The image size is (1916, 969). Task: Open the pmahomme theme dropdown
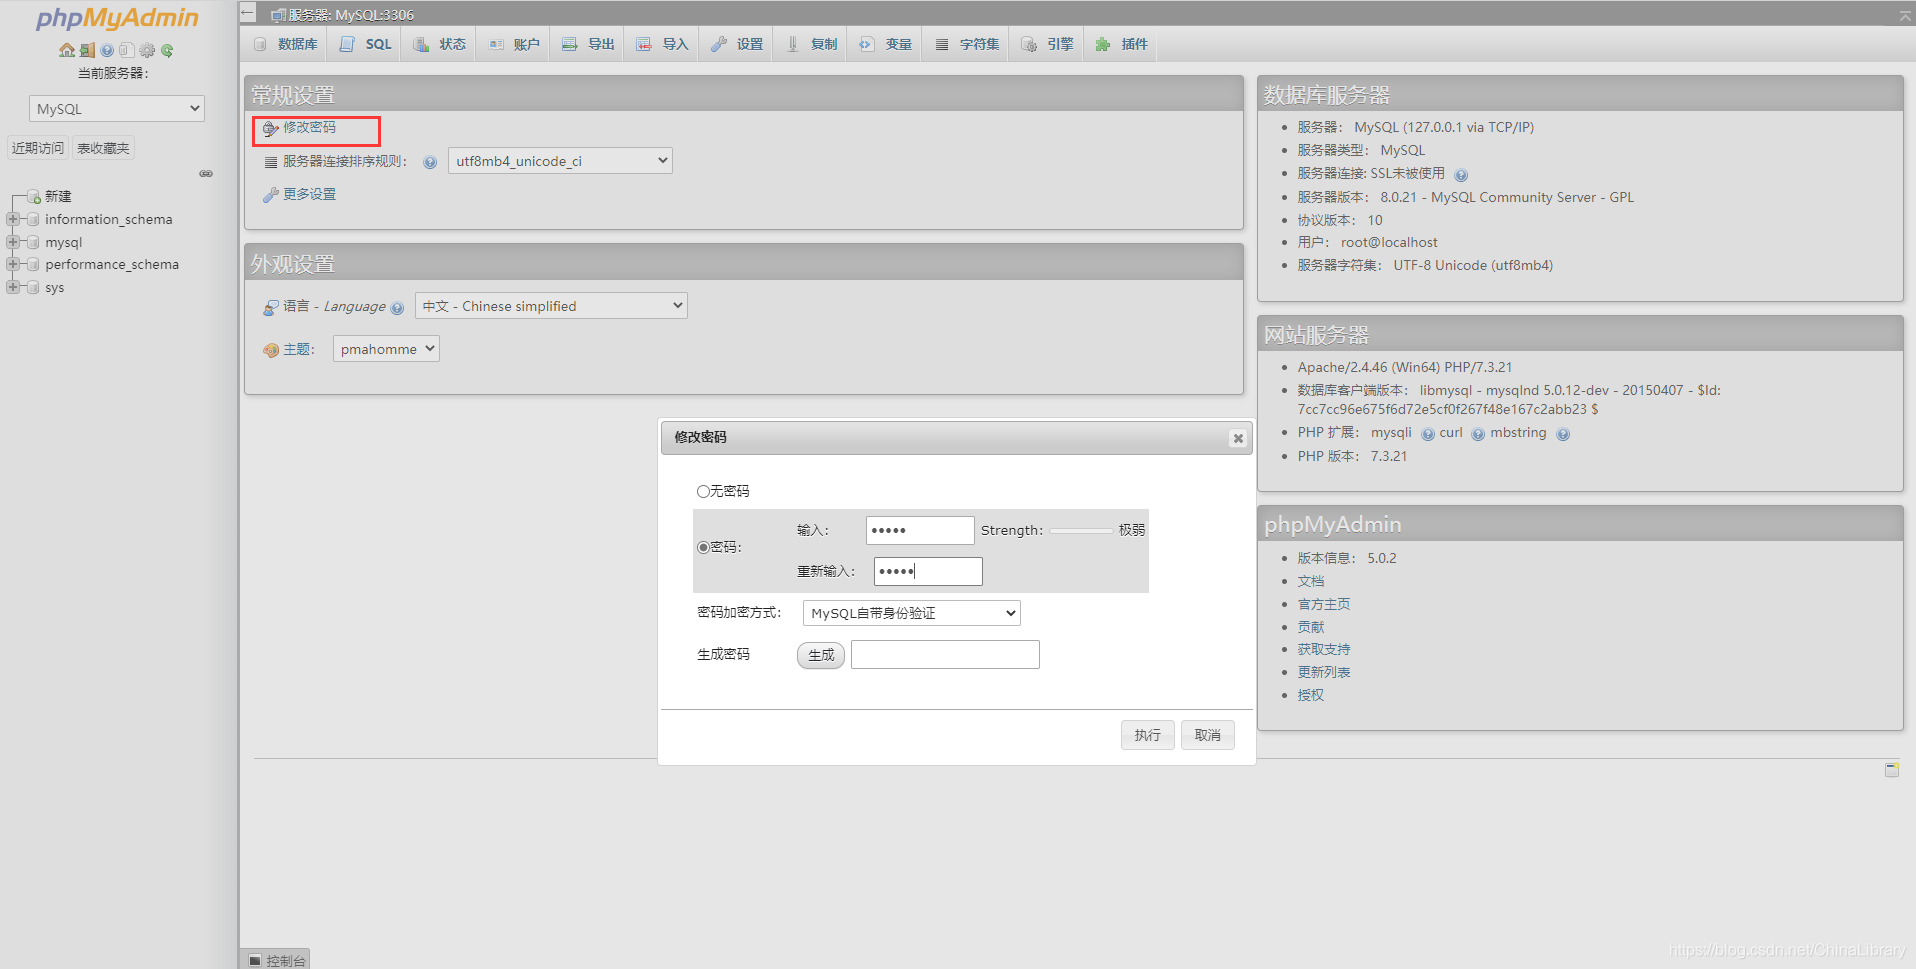click(x=386, y=349)
